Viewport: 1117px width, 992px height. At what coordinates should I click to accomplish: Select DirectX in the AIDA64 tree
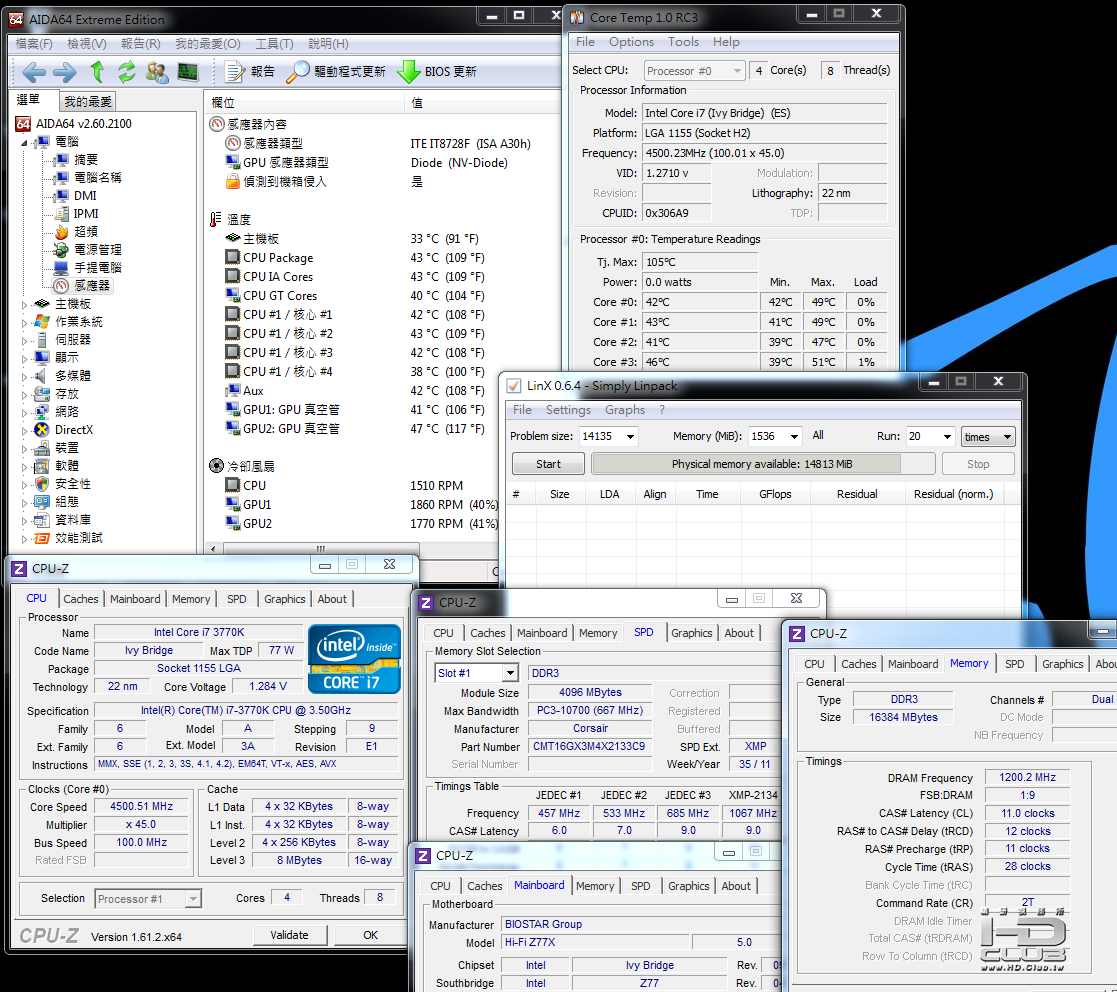click(73, 429)
